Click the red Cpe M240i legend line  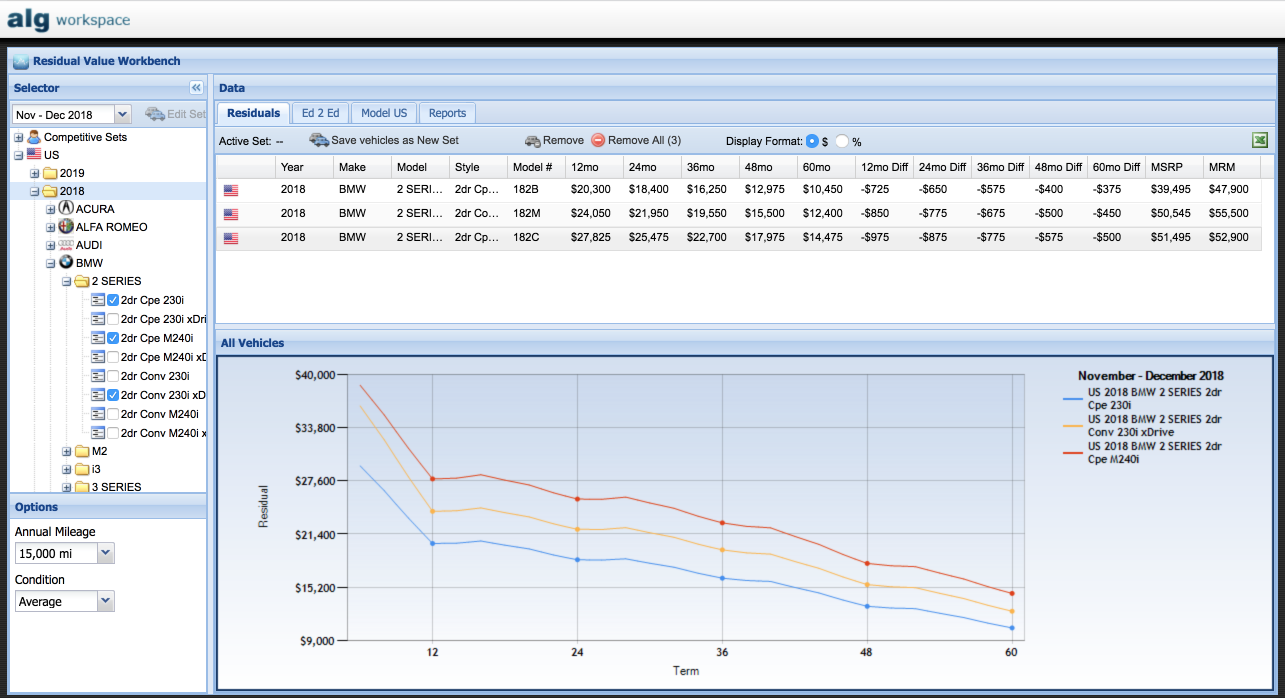tap(1073, 452)
